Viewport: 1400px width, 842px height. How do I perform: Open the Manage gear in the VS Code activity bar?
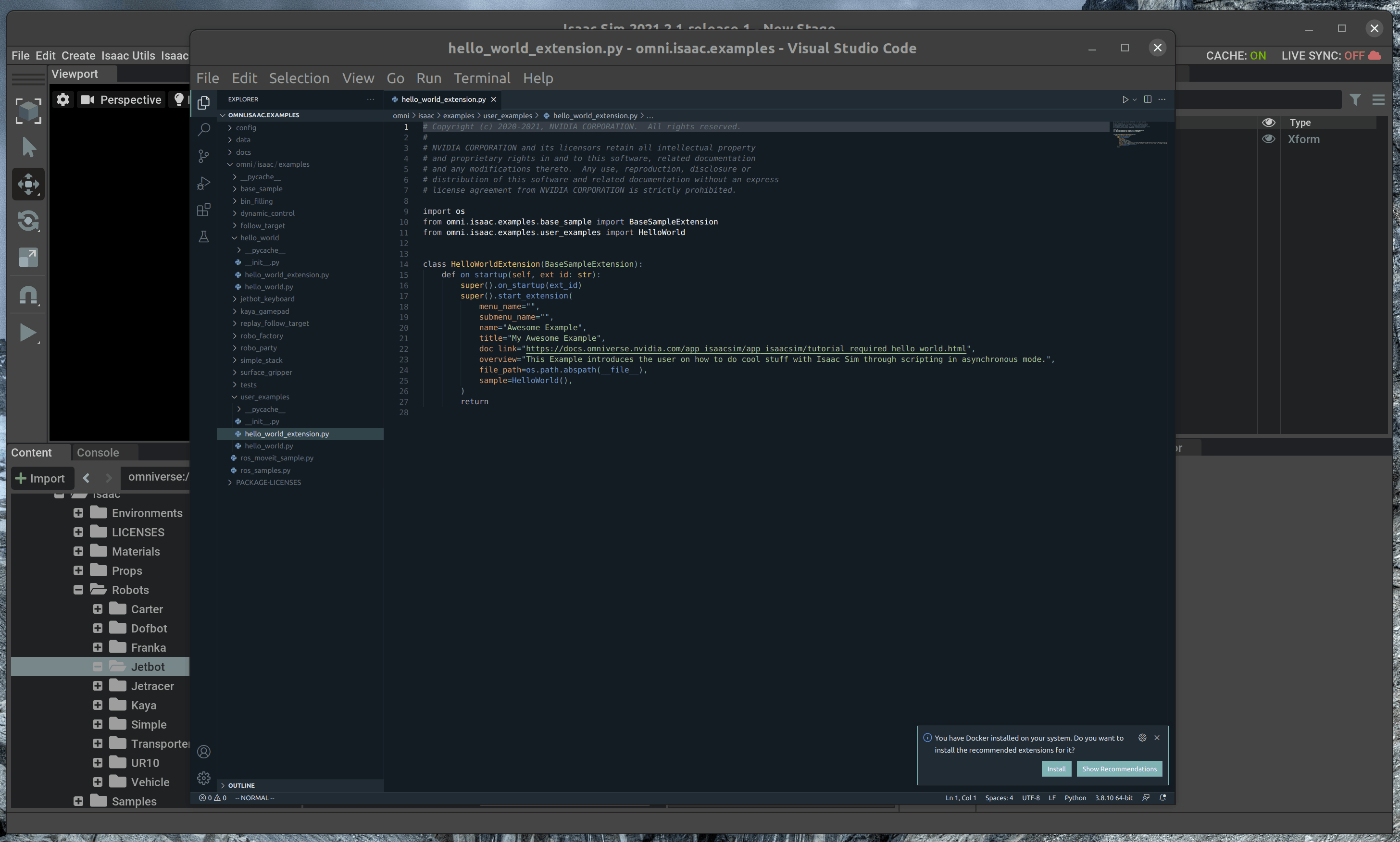pyautogui.click(x=204, y=778)
